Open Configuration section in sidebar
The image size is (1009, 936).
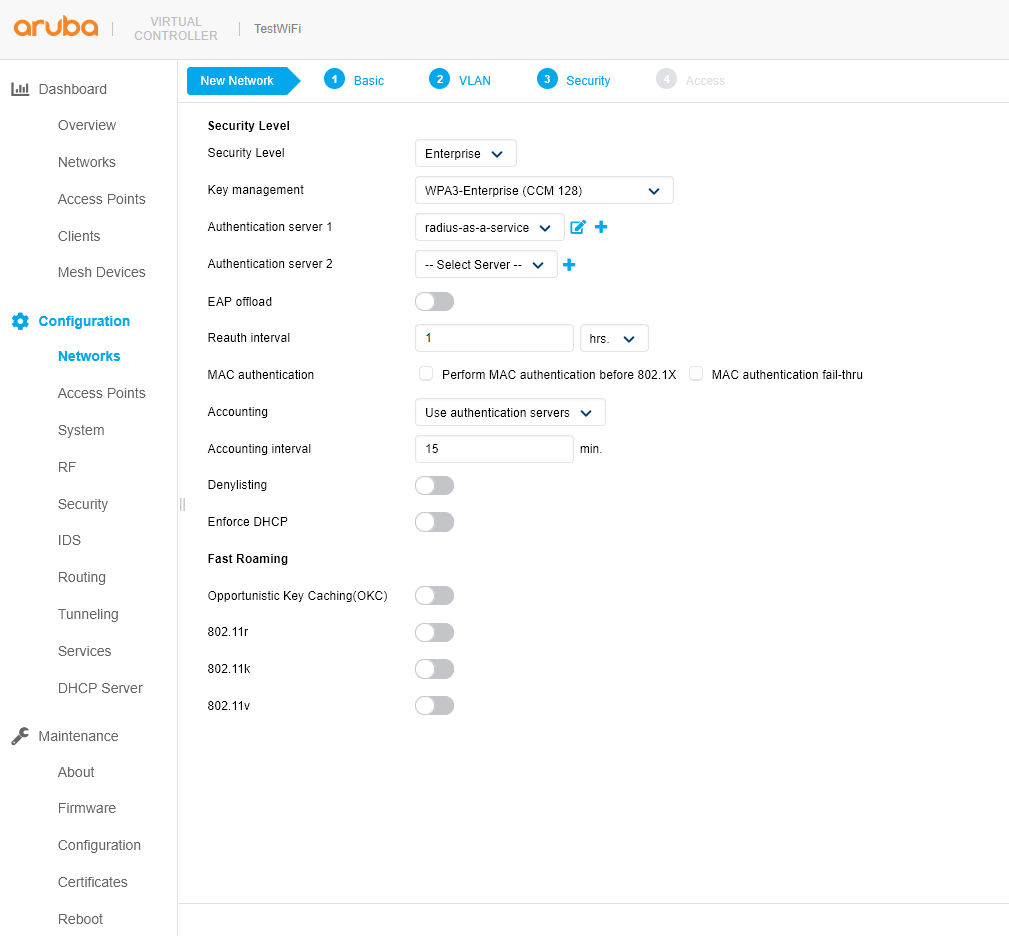[84, 321]
